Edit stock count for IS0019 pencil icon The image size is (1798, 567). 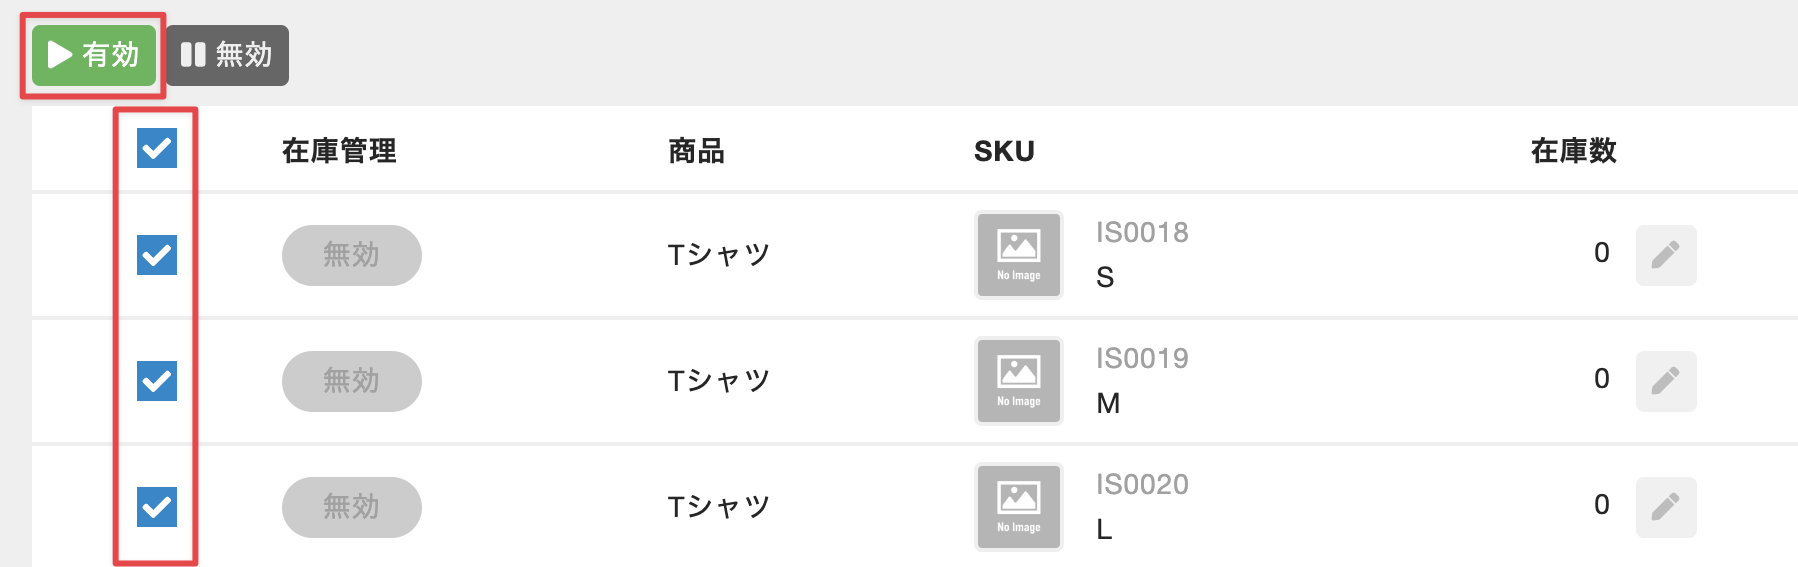1665,381
